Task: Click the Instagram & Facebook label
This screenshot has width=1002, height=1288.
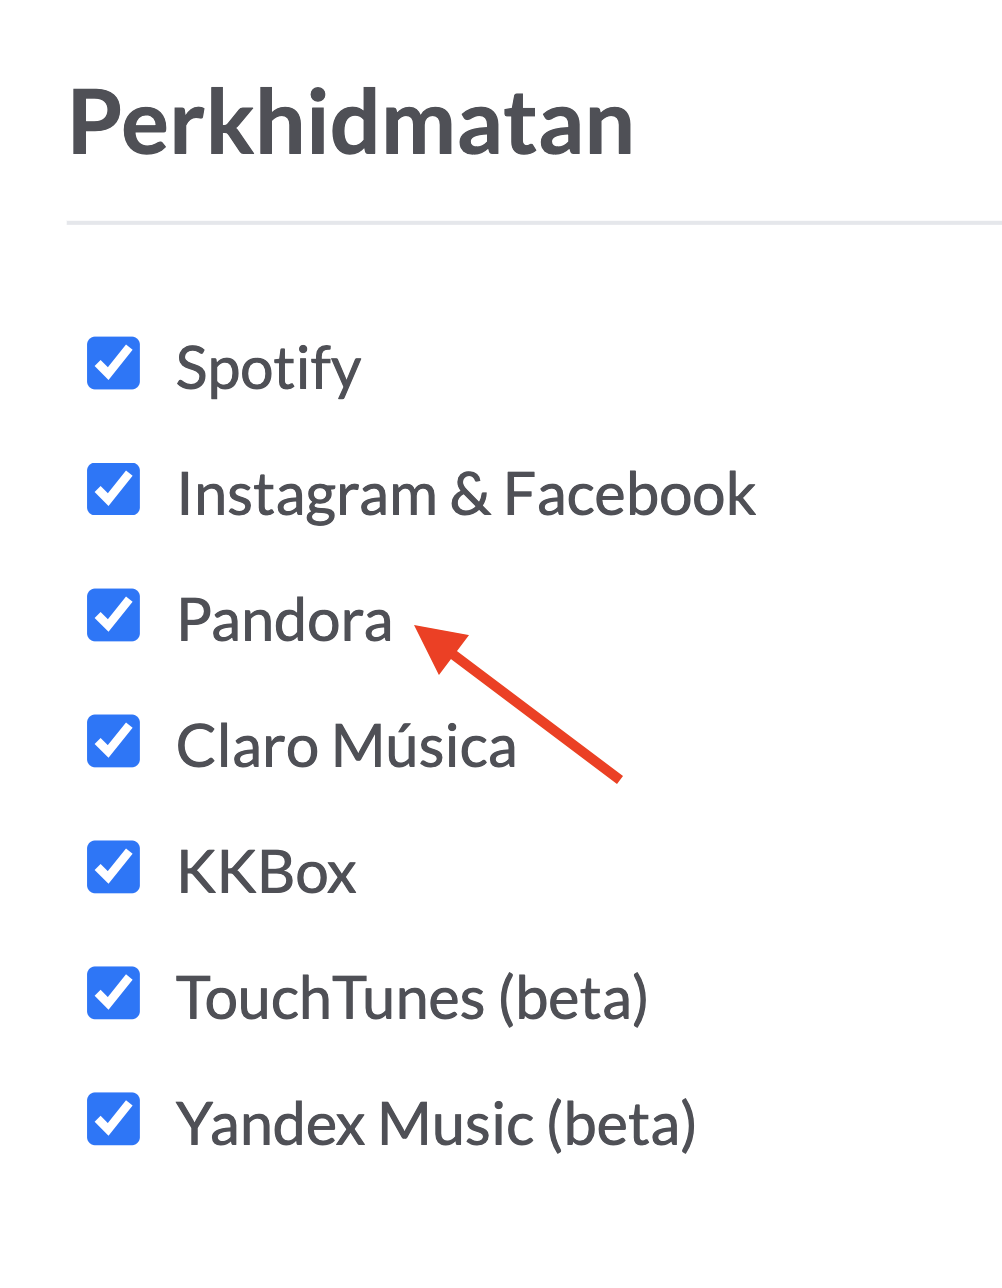Action: [x=466, y=493]
